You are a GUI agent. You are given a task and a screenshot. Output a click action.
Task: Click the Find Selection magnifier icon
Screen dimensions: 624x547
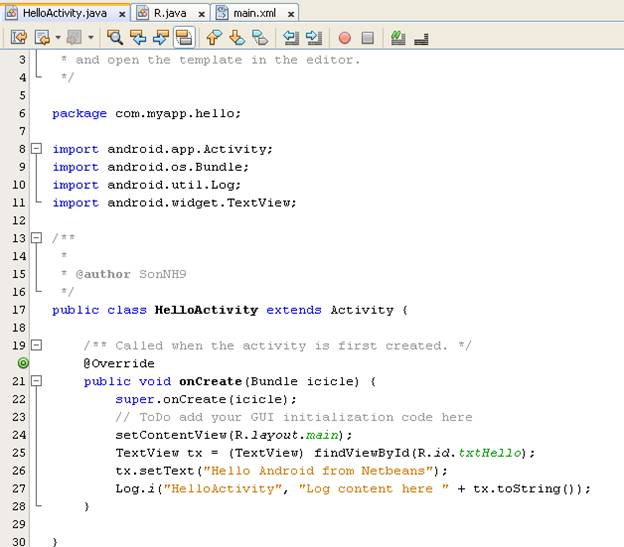click(115, 37)
